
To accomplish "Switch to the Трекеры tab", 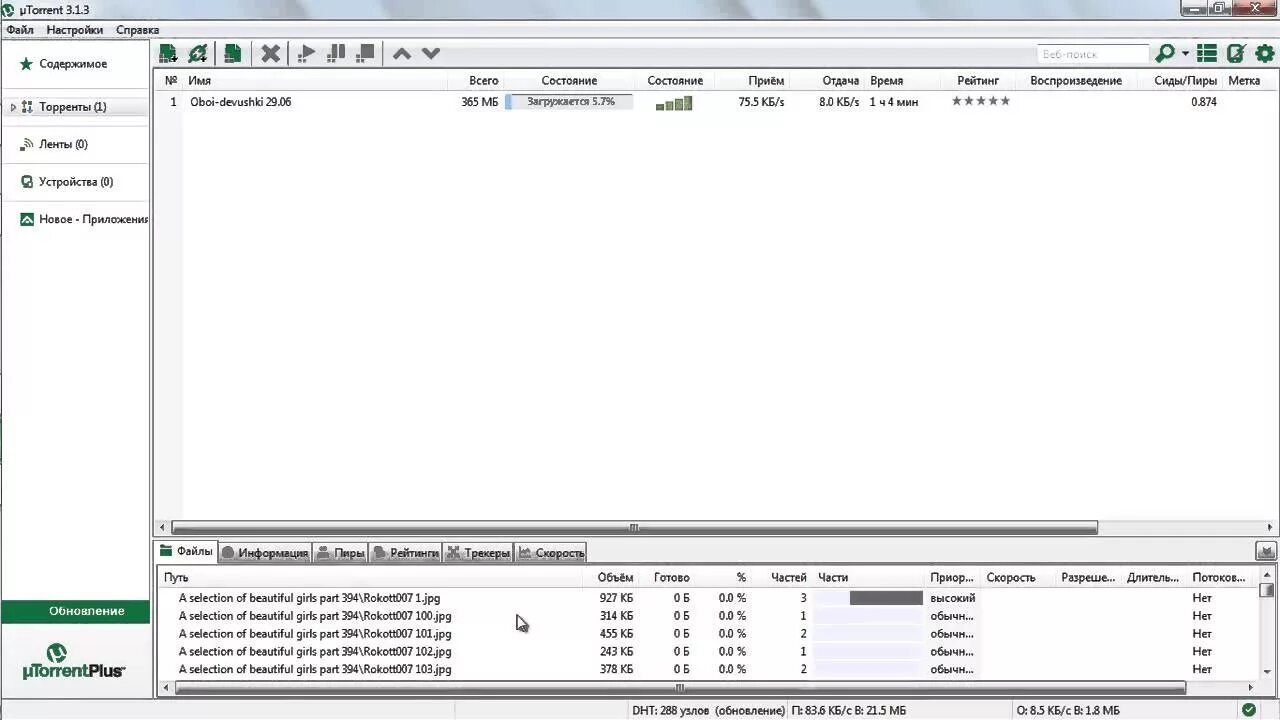I will pyautogui.click(x=478, y=553).
